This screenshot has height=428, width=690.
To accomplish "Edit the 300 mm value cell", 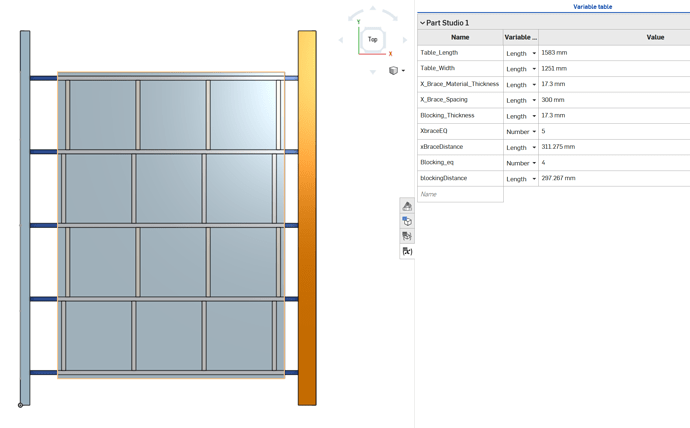I will pos(614,100).
